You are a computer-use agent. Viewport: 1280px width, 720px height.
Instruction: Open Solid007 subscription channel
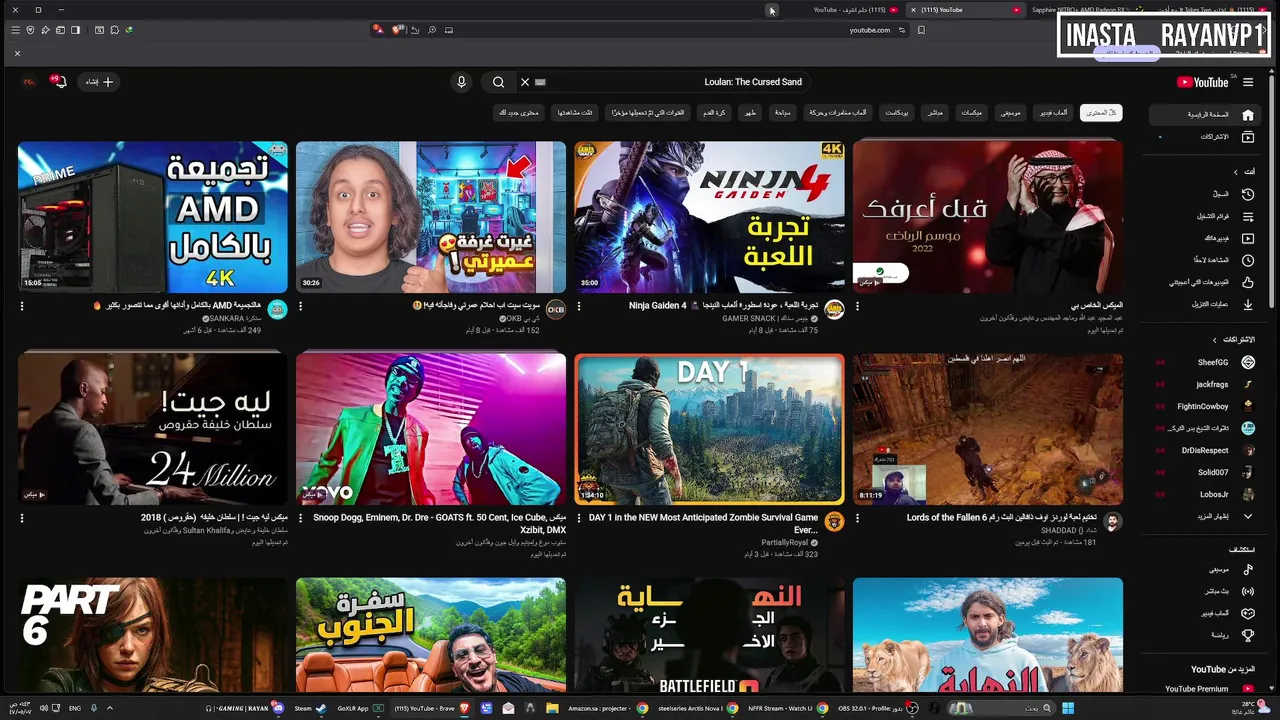pyautogui.click(x=1205, y=472)
